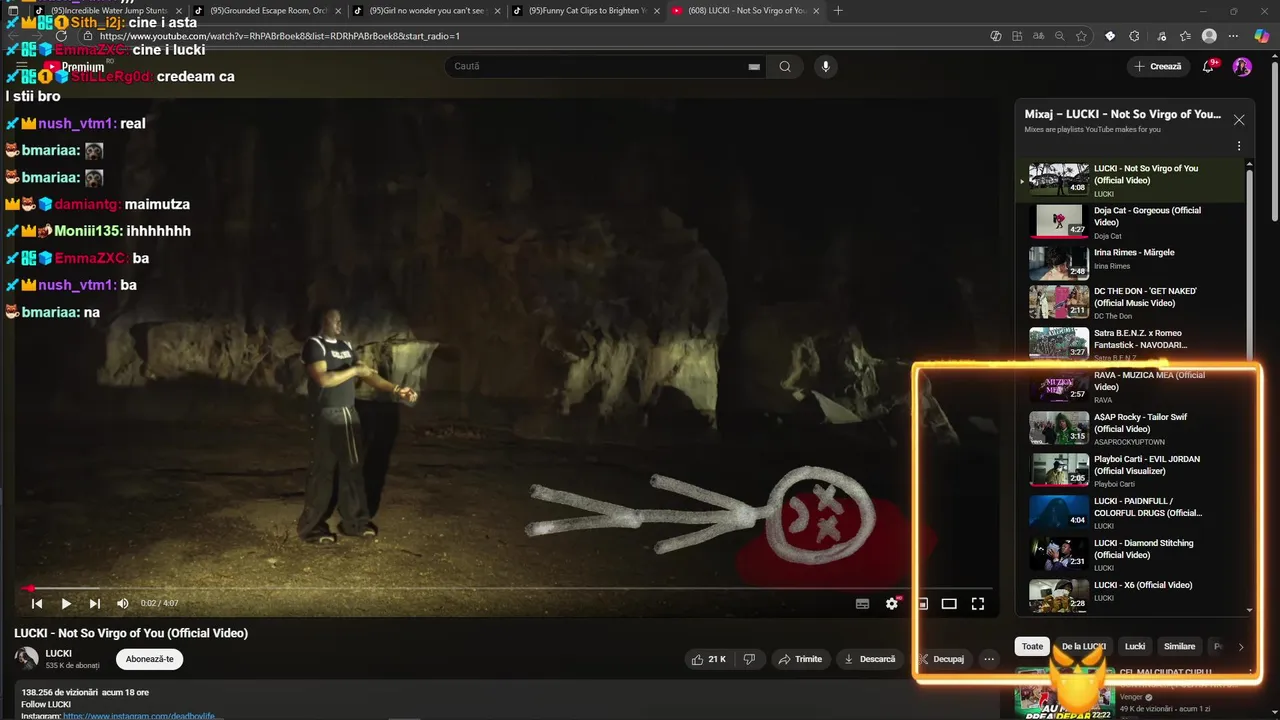This screenshot has height=720, width=1280.
Task: Select the Lucki filter chip
Action: pyautogui.click(x=1135, y=646)
